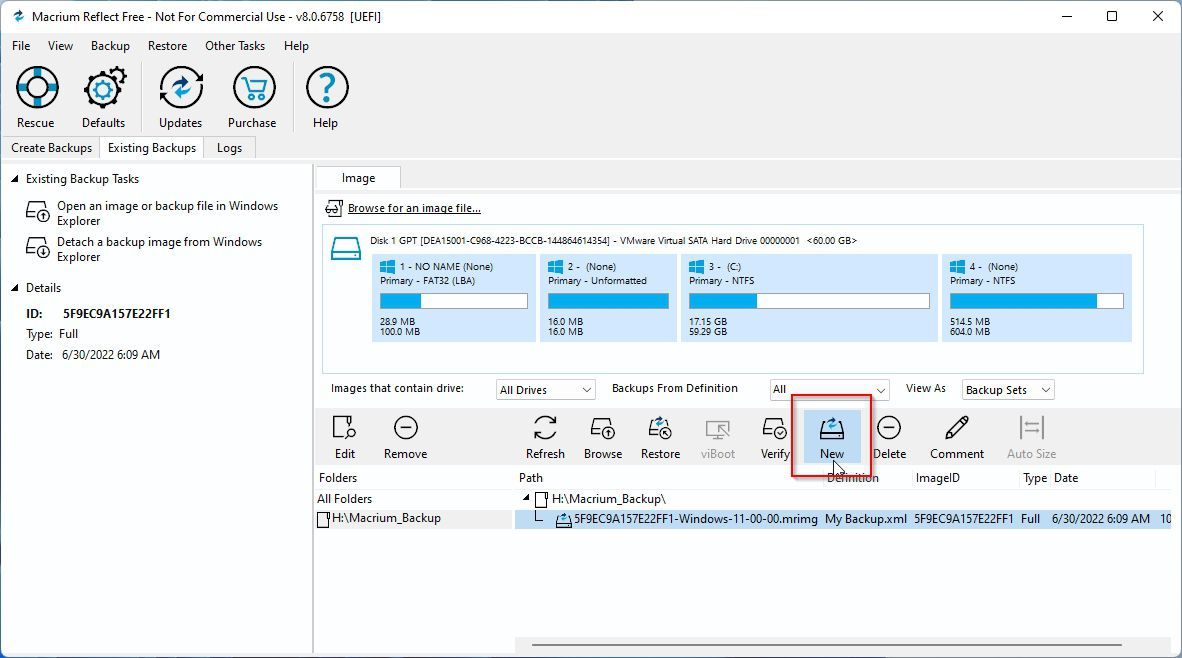This screenshot has width=1182, height=658.
Task: Open the Other Tasks menu
Action: pos(235,46)
